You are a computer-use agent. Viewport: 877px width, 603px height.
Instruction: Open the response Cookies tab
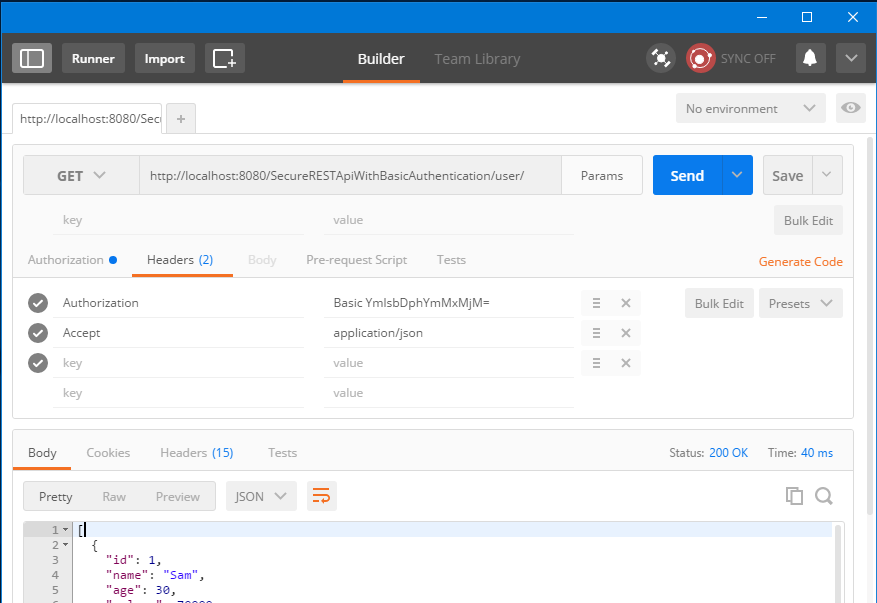[108, 453]
